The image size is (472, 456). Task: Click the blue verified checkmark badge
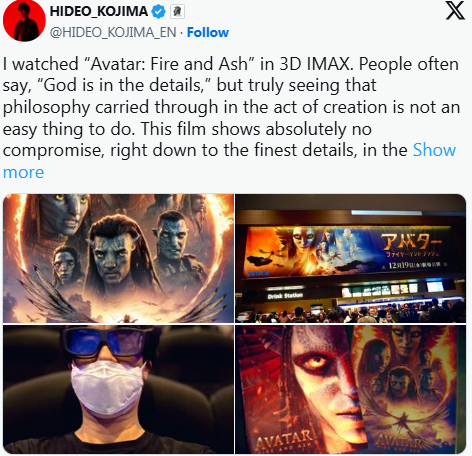[x=158, y=12]
